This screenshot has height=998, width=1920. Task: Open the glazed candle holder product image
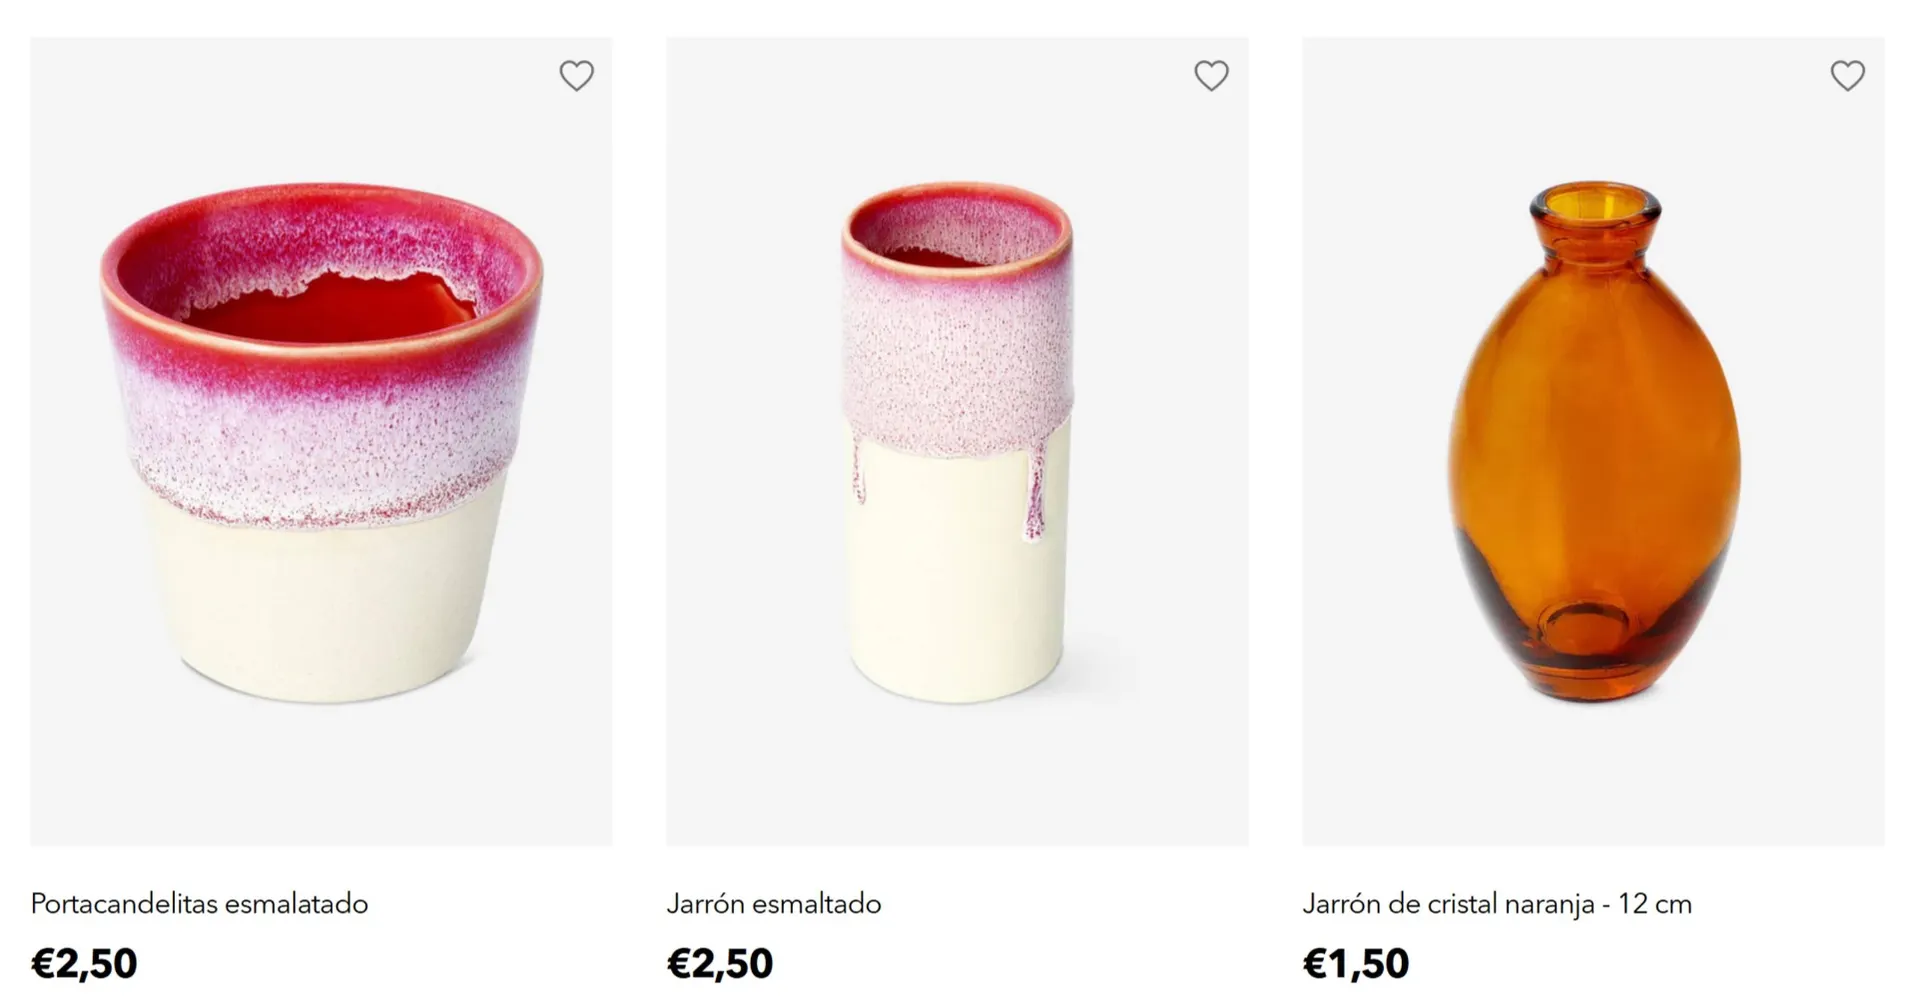tap(321, 442)
